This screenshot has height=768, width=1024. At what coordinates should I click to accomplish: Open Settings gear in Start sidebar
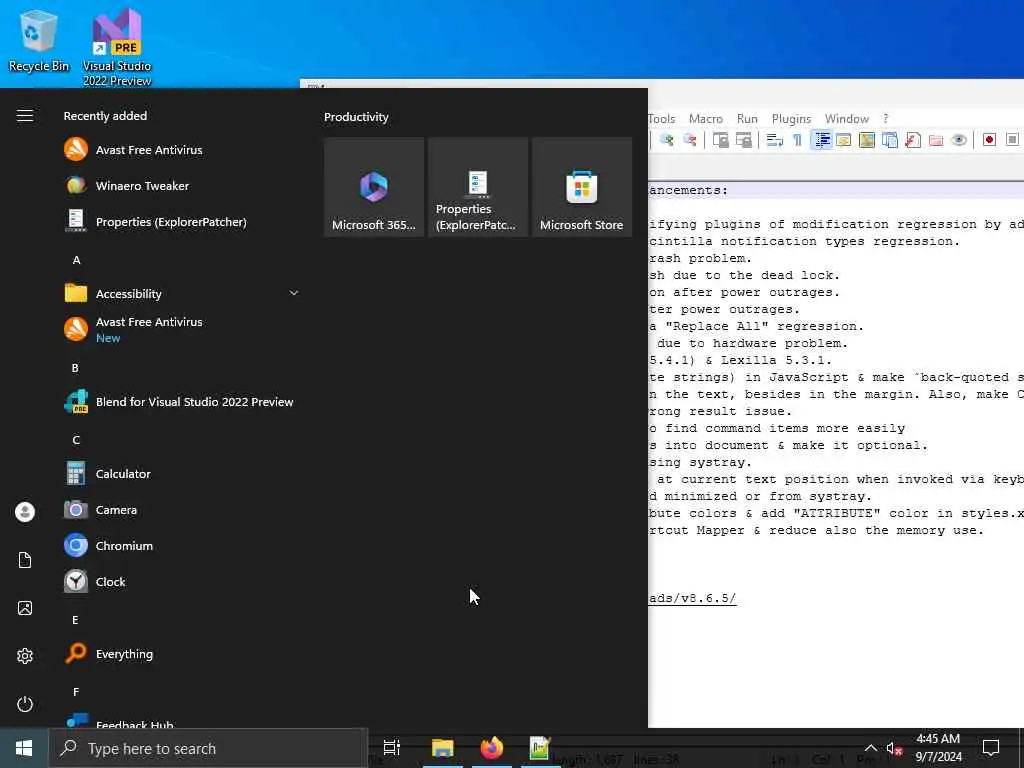[25, 656]
